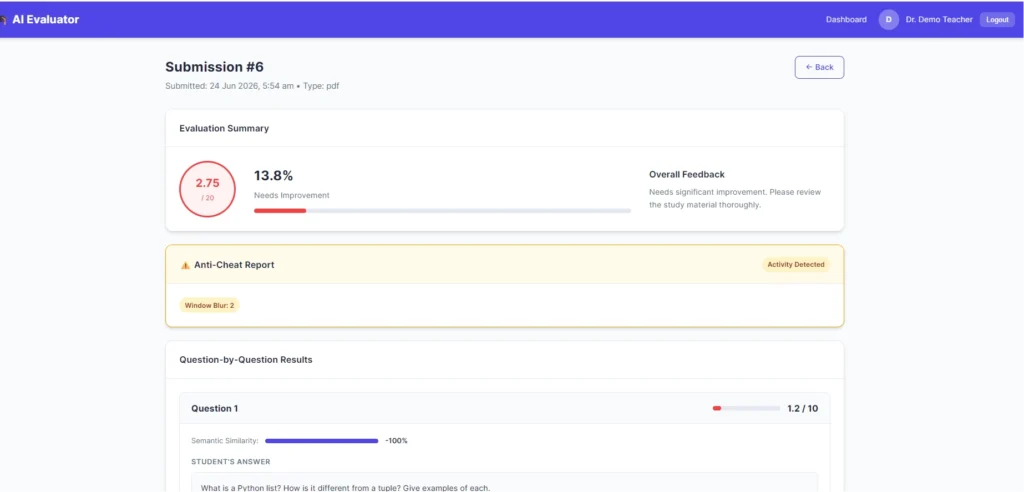1024x492 pixels.
Task: Click the feedback text about study material
Action: point(735,199)
